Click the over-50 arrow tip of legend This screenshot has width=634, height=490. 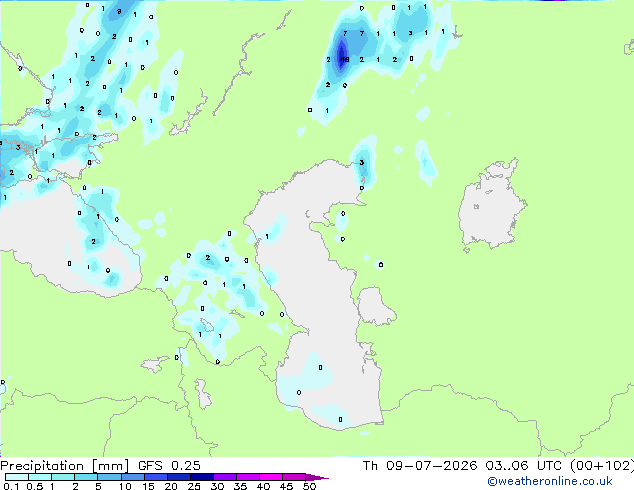click(317, 477)
